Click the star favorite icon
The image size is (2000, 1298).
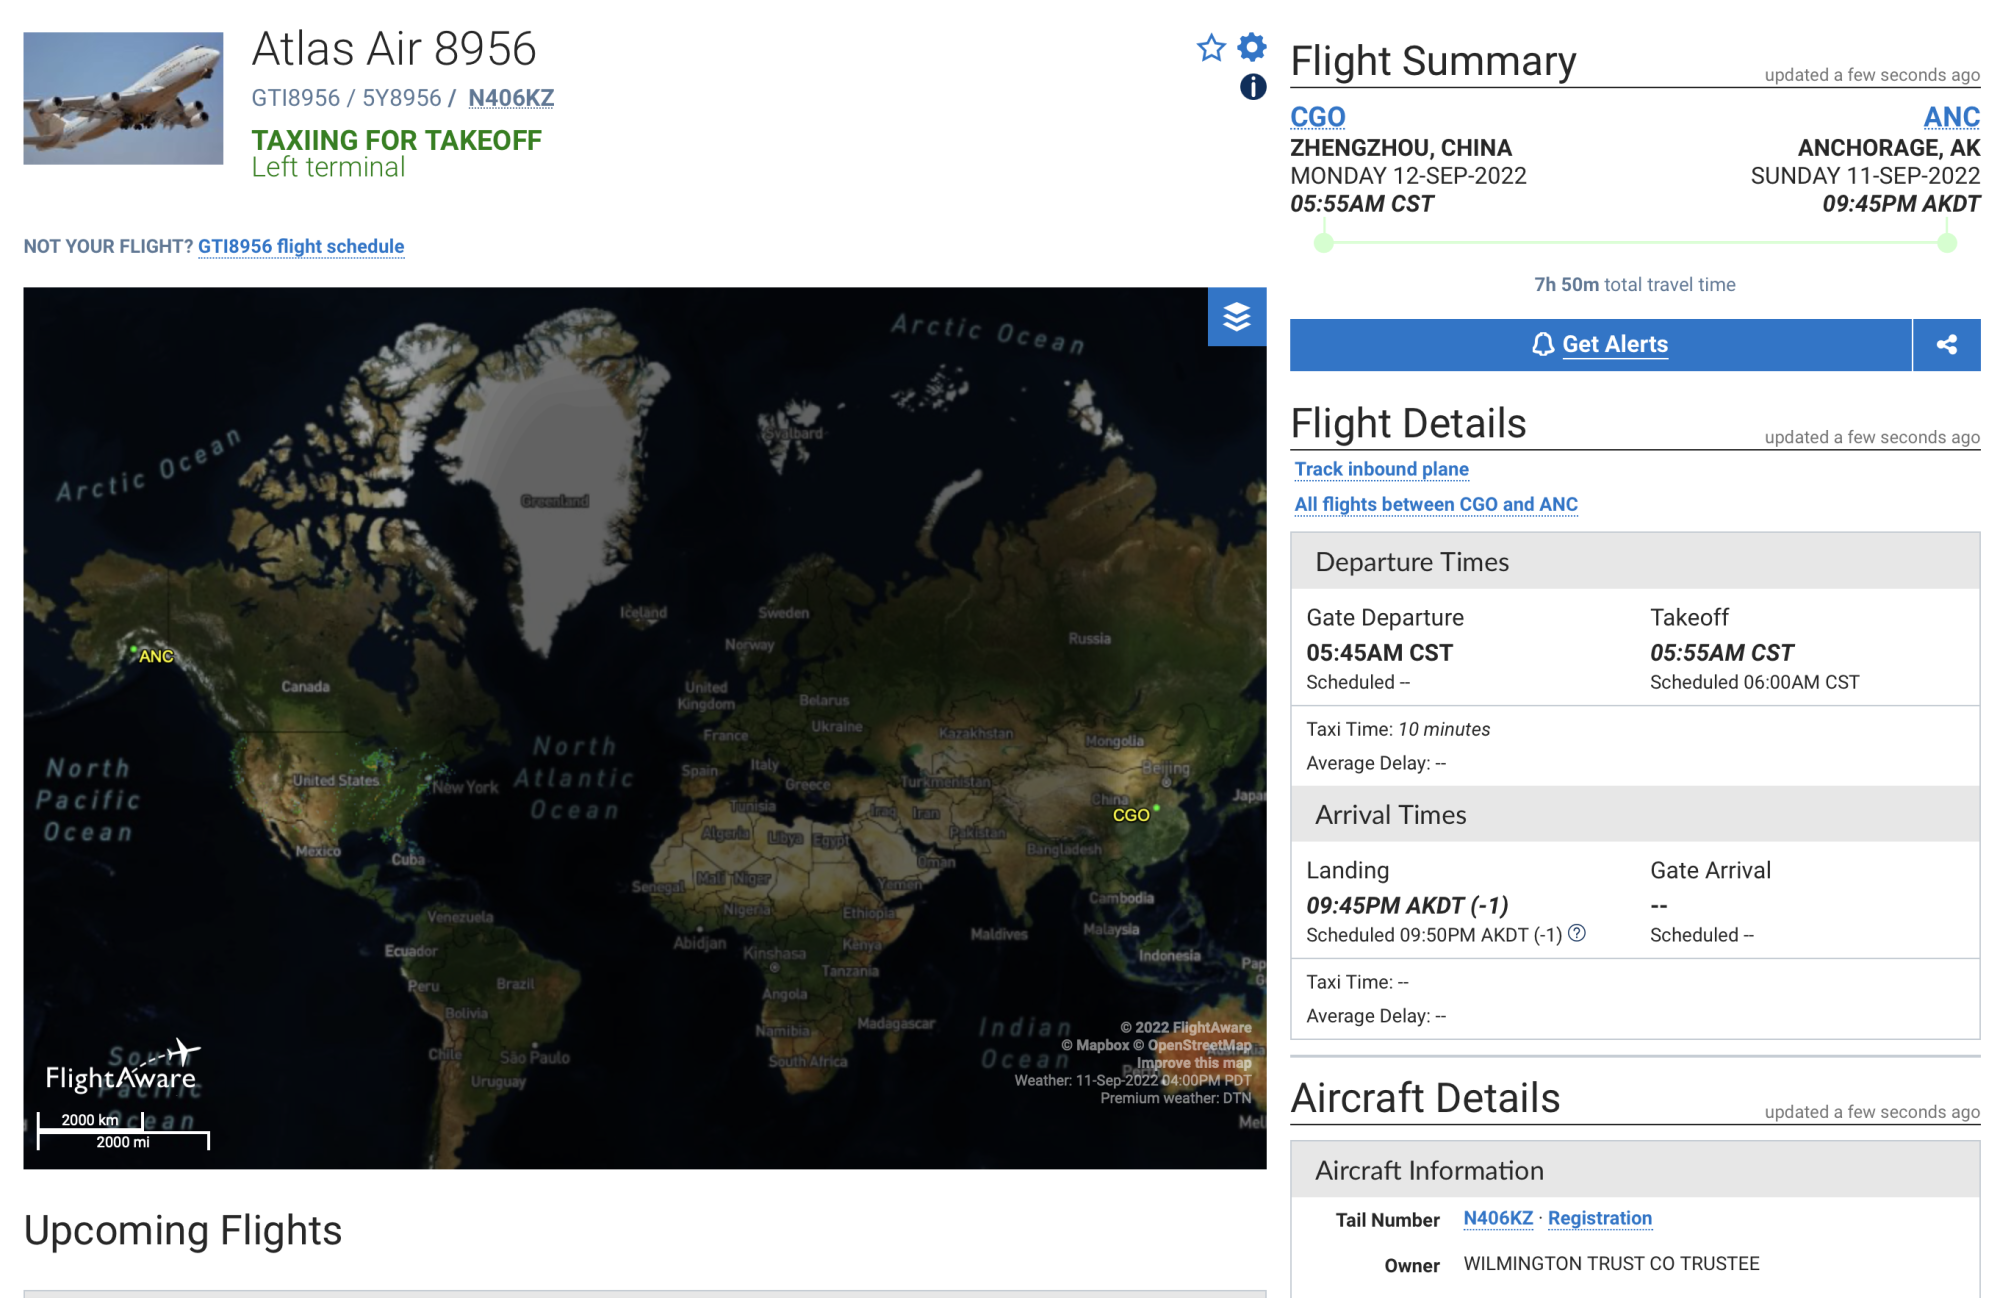1211,47
